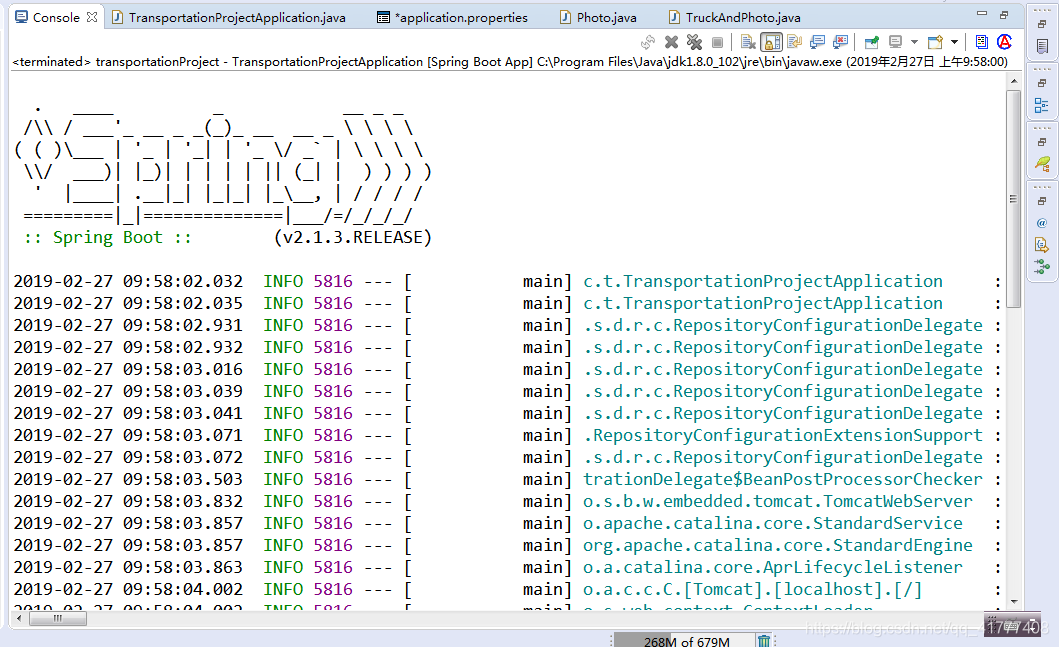Expand dropdown arrow beside Open Console
Image resolution: width=1059 pixels, height=647 pixels.
954,43
